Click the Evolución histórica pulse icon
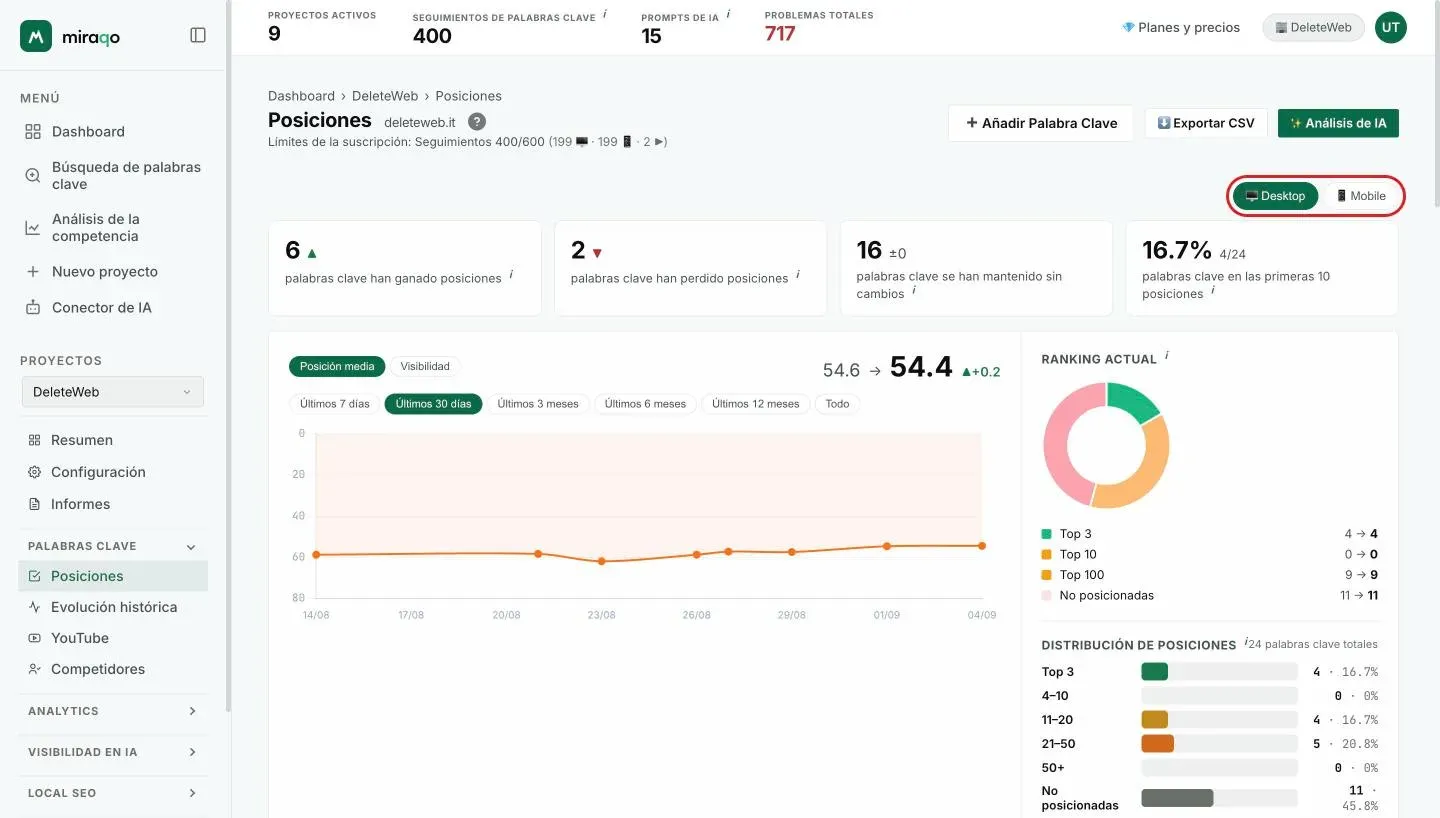Image resolution: width=1440 pixels, height=818 pixels. tap(34, 607)
